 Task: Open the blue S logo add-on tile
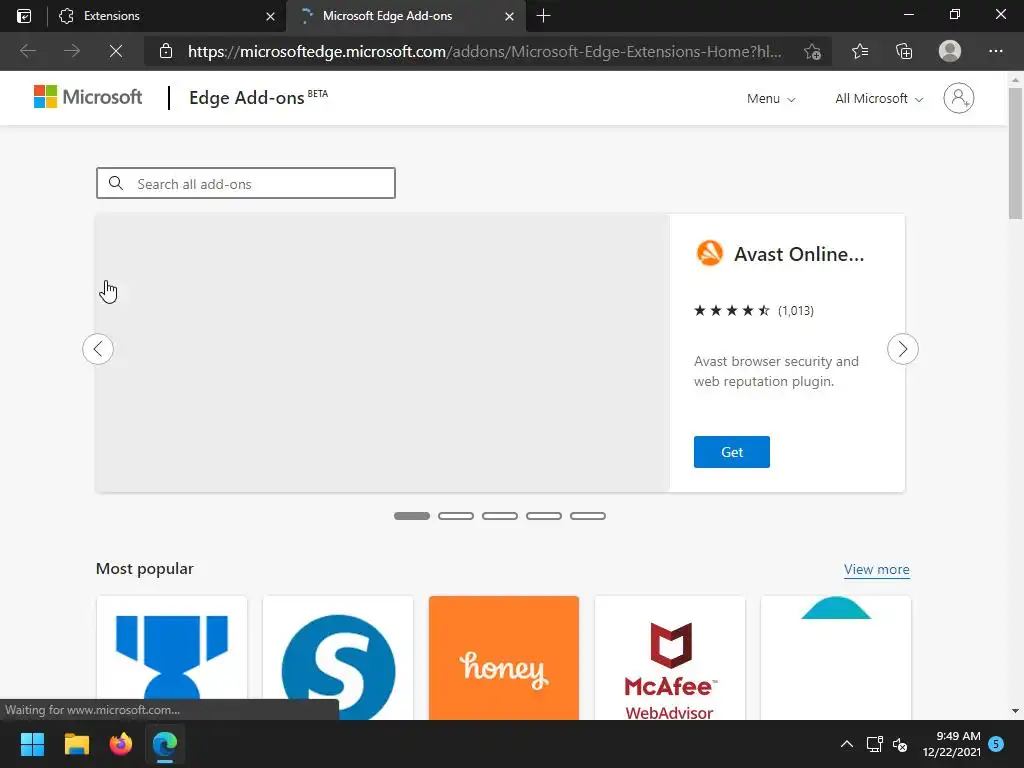pos(338,658)
